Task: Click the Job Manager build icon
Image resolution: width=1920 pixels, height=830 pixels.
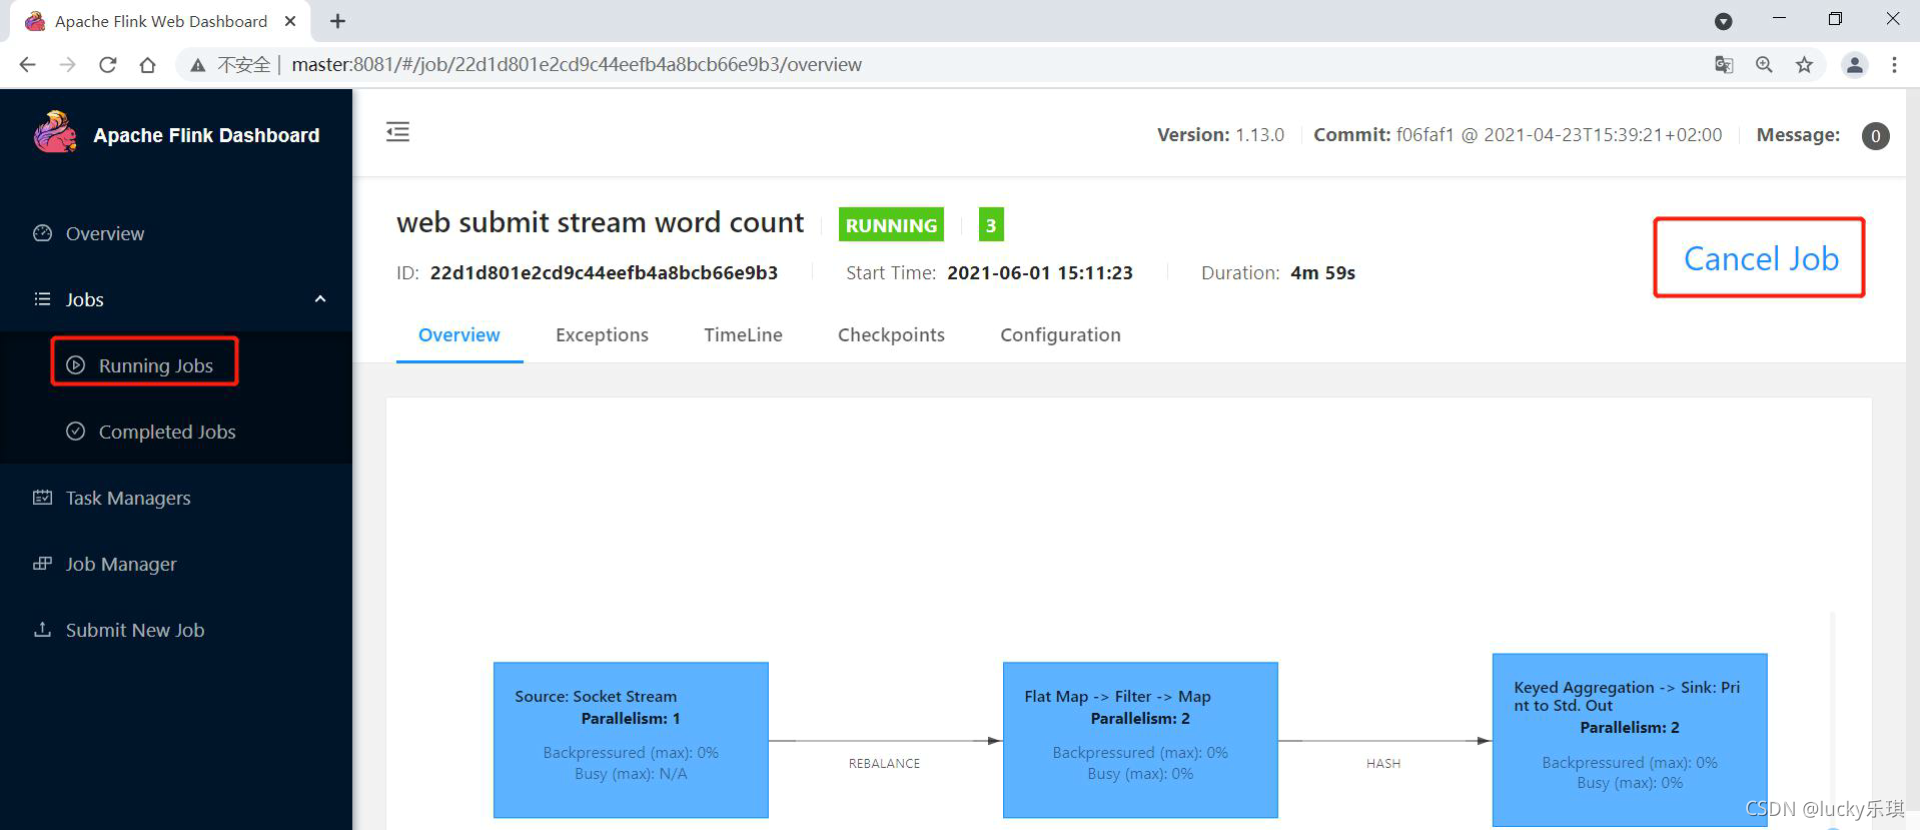Action: (42, 563)
